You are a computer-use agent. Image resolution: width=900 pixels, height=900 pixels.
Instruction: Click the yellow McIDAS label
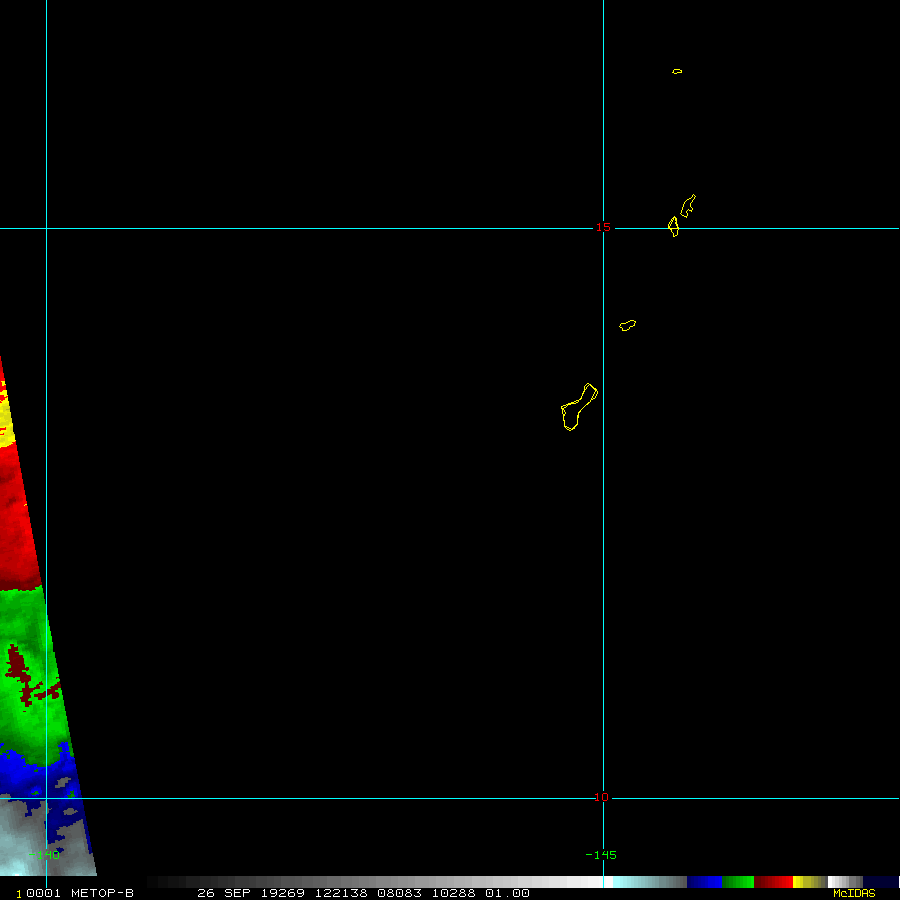853,893
